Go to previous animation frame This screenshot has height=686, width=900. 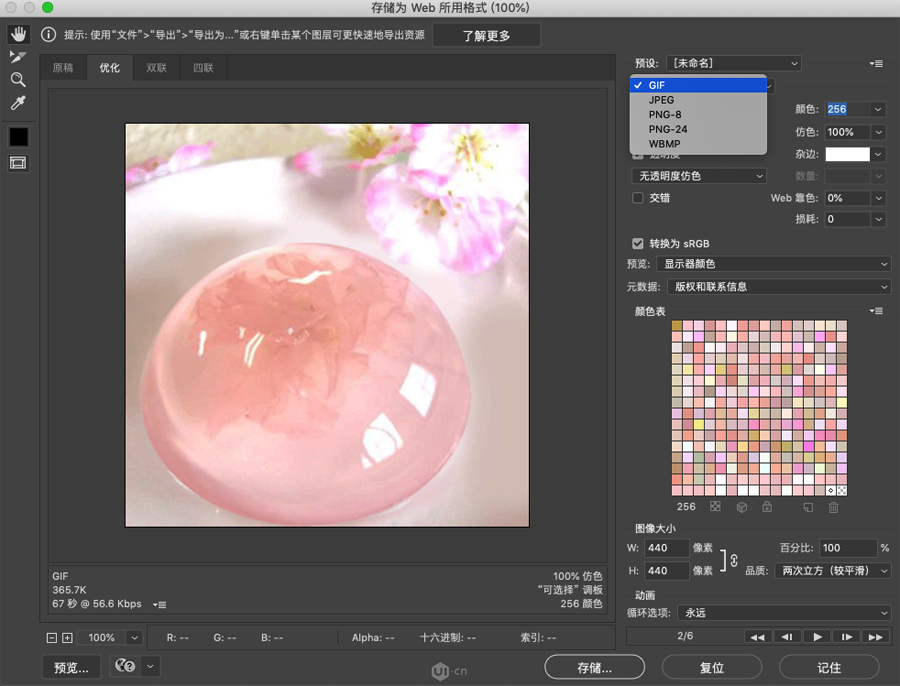point(788,637)
